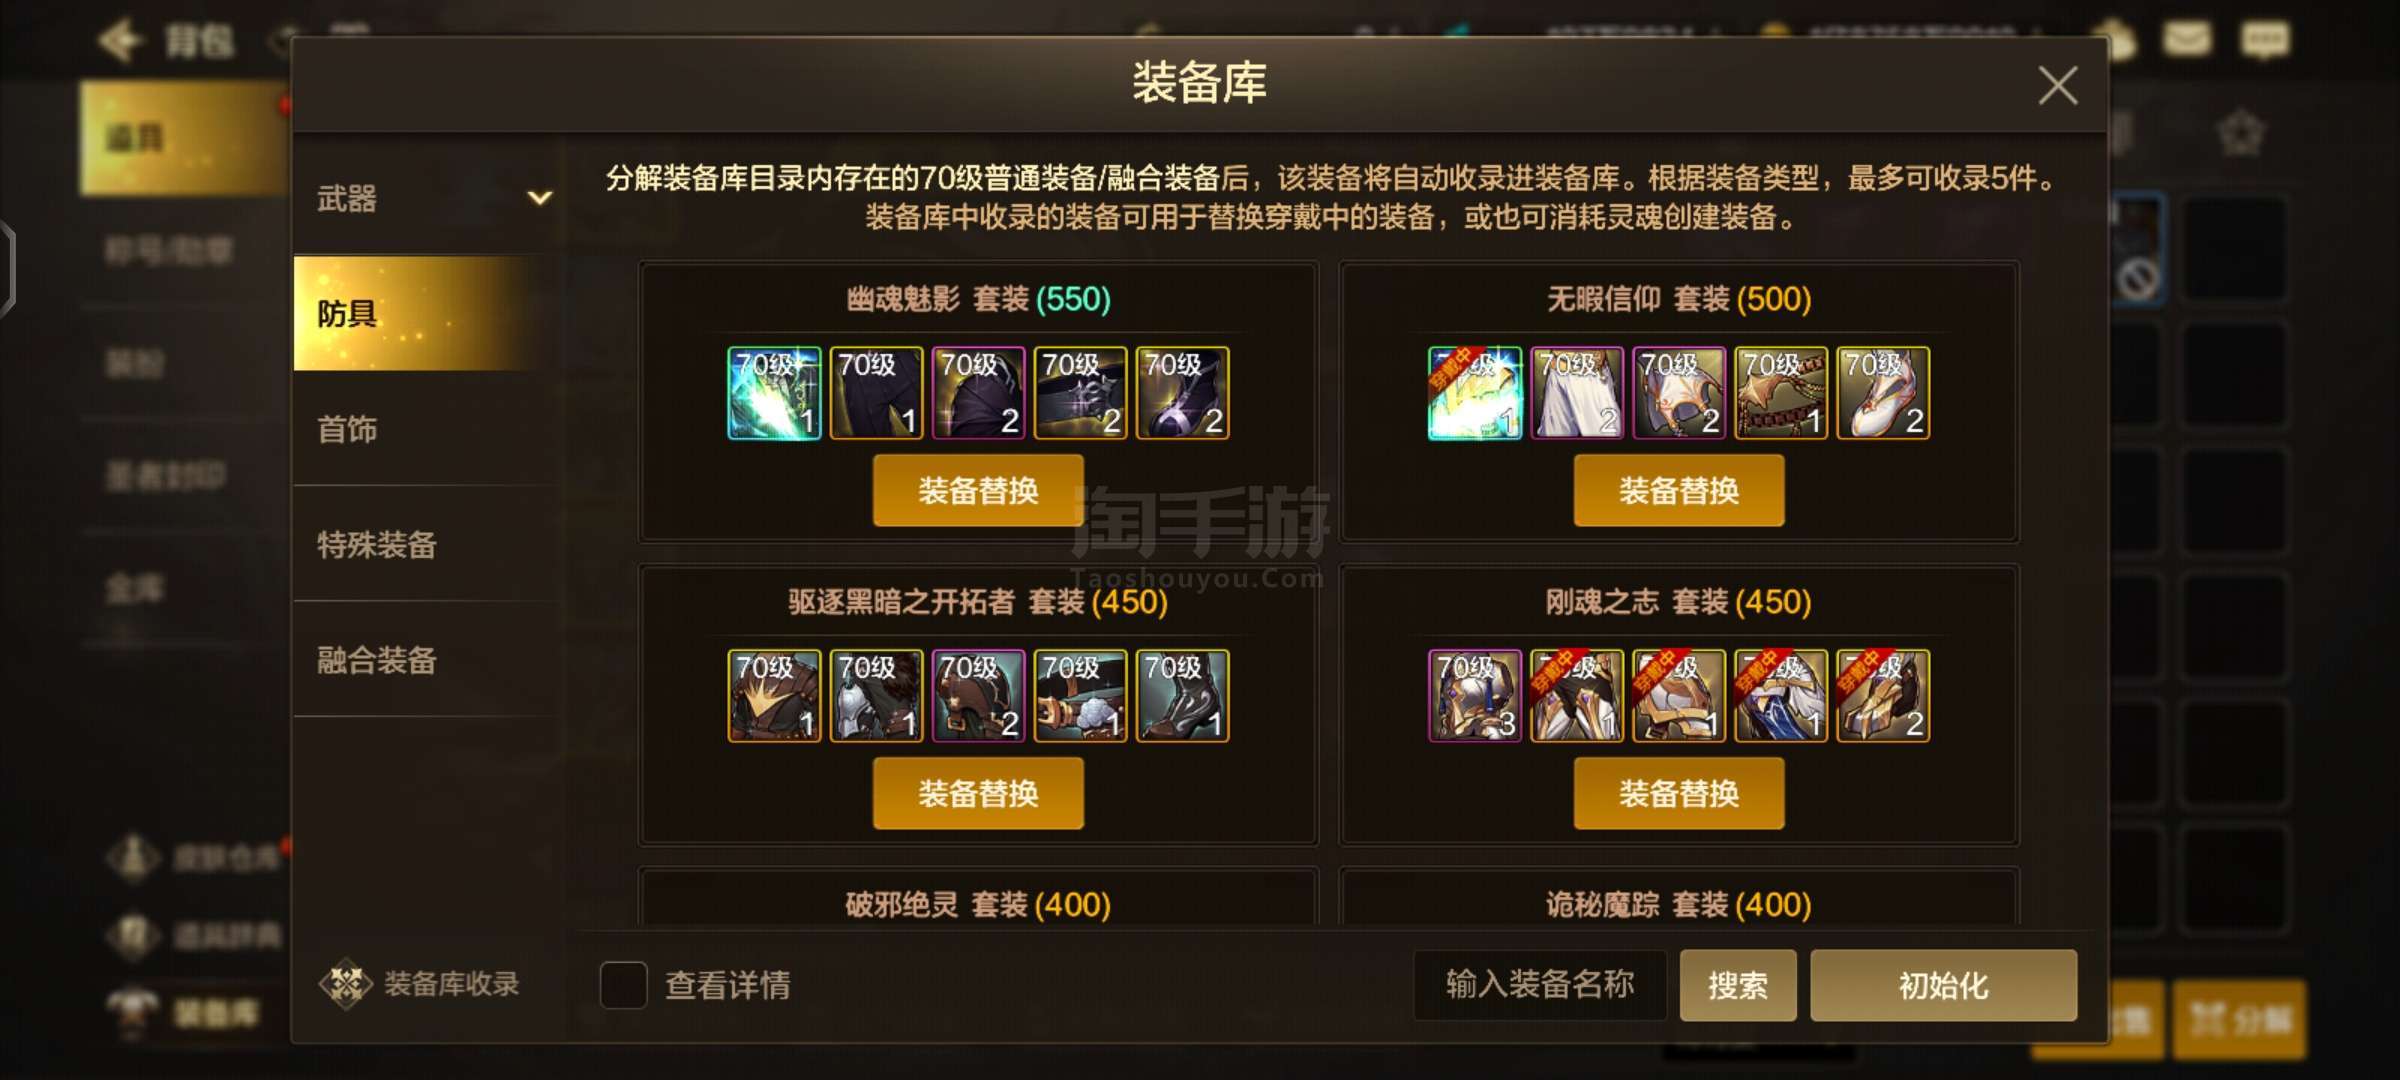
Task: Click the belt icon in 无暇信仰 set
Action: tap(1781, 393)
